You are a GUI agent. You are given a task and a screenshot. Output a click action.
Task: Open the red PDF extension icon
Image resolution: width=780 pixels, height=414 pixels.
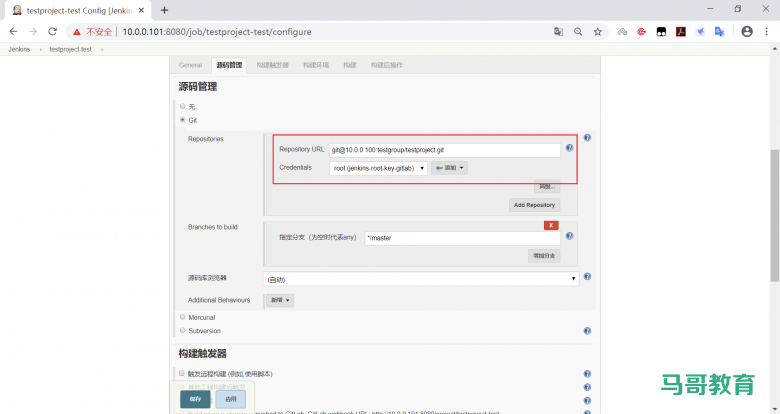681,32
